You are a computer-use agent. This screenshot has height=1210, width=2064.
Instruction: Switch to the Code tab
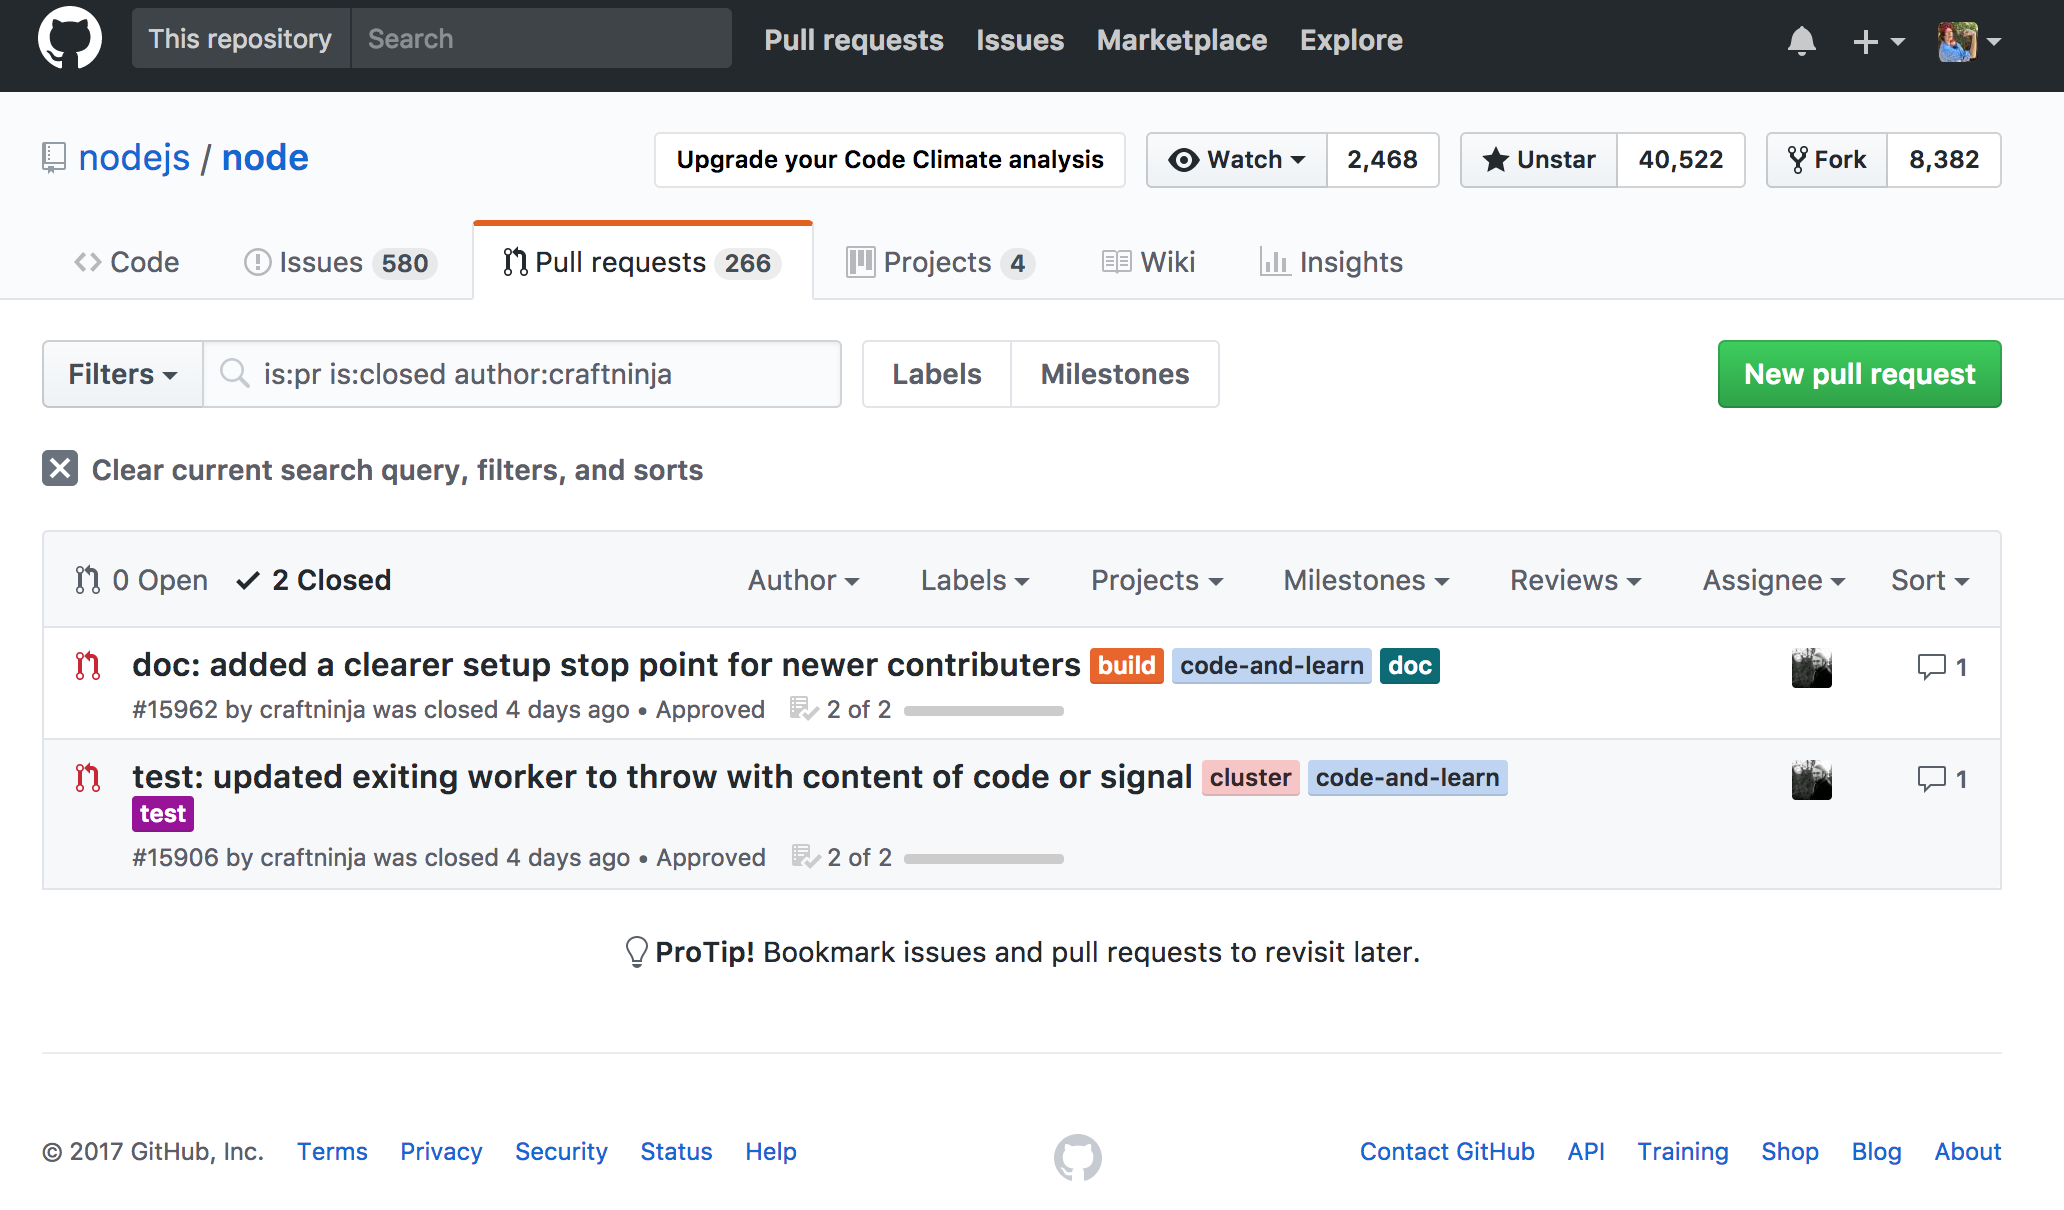(127, 262)
